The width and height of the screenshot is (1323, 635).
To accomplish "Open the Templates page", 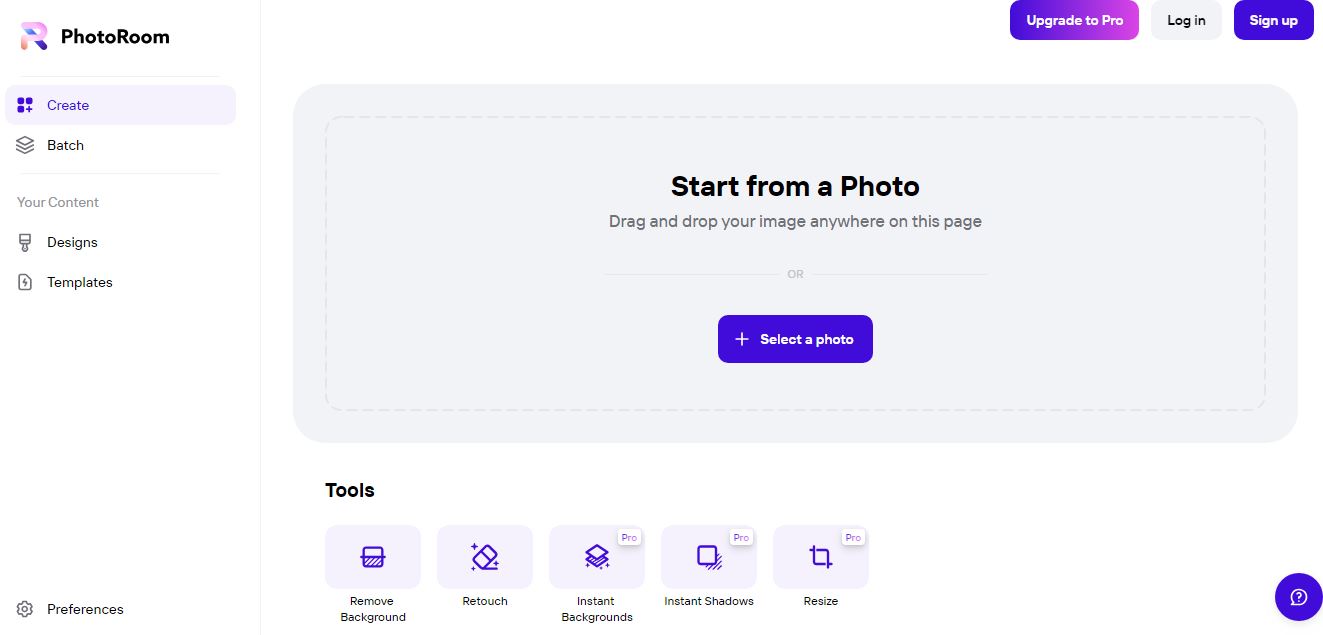I will tap(80, 282).
